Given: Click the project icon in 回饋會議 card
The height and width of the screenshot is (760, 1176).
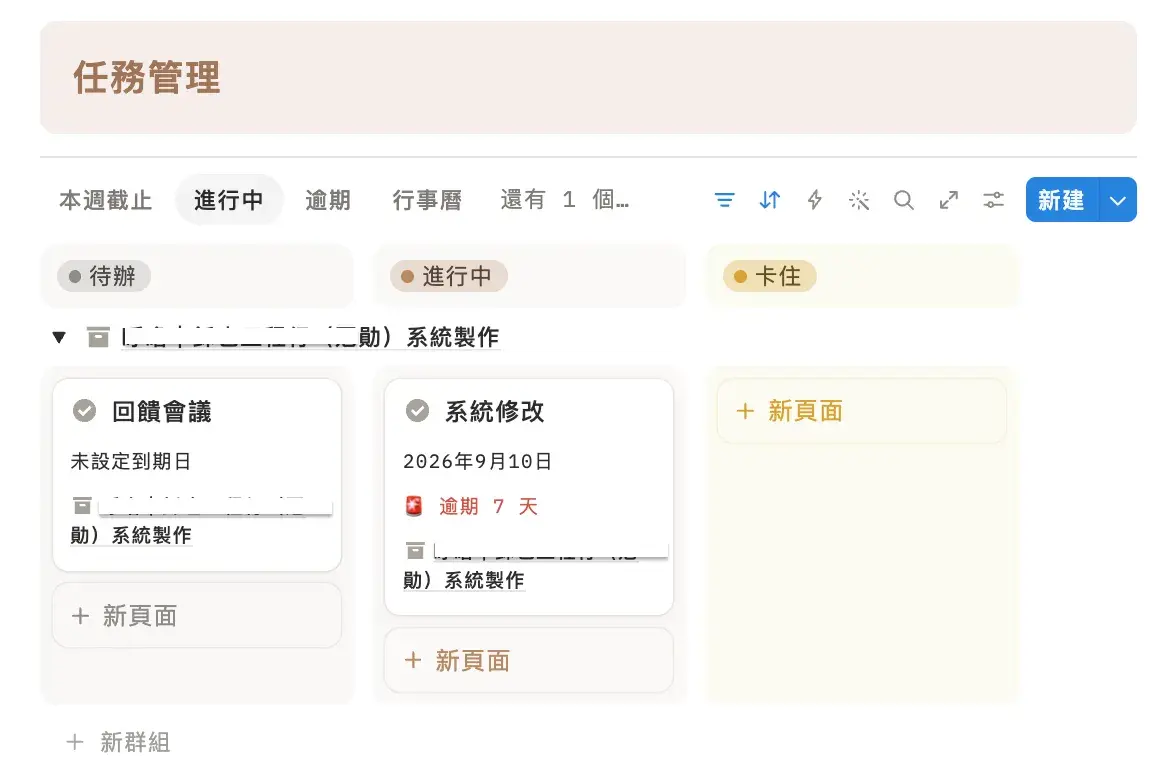Looking at the screenshot, I should click(x=82, y=506).
